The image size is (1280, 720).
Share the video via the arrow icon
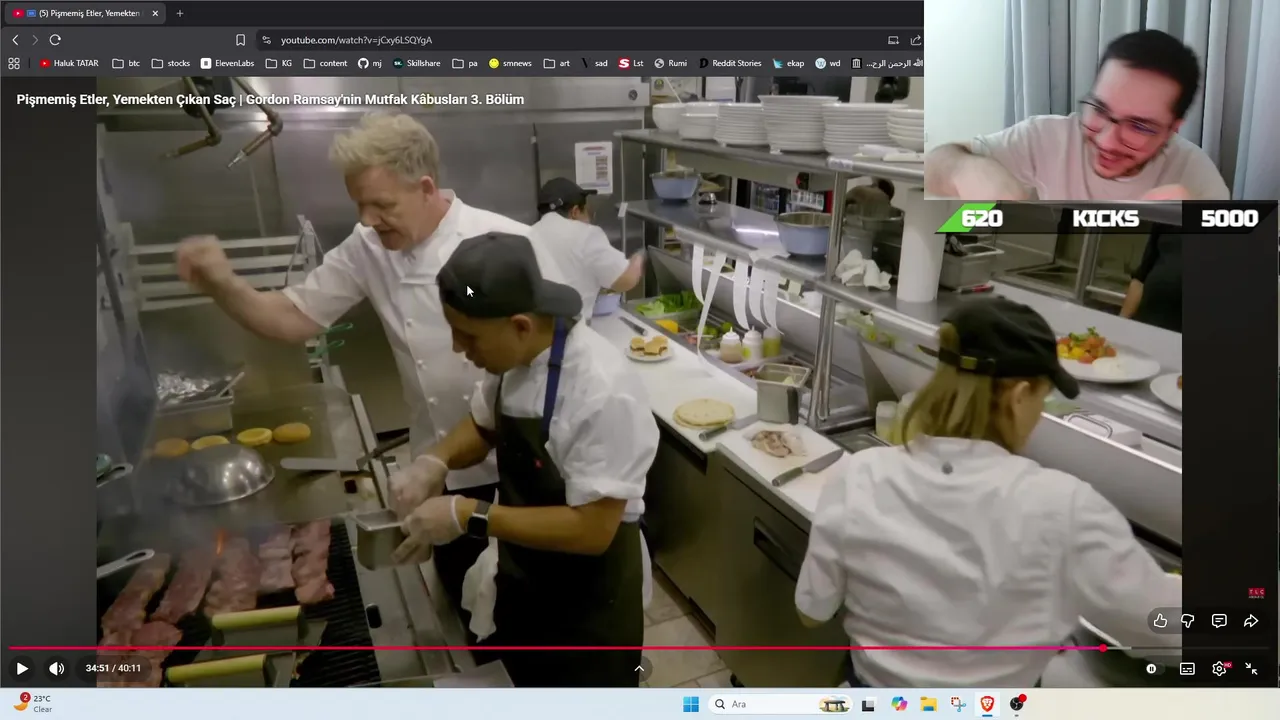[1250, 621]
